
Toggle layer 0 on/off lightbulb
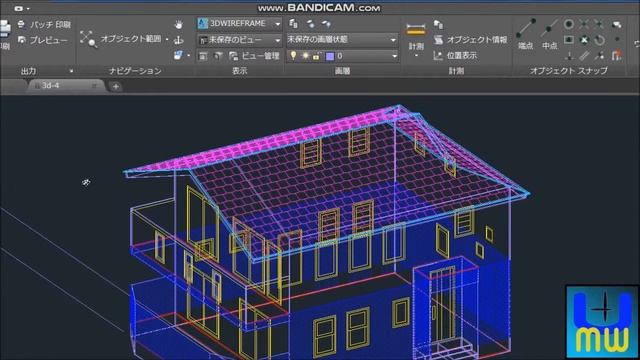coord(293,56)
